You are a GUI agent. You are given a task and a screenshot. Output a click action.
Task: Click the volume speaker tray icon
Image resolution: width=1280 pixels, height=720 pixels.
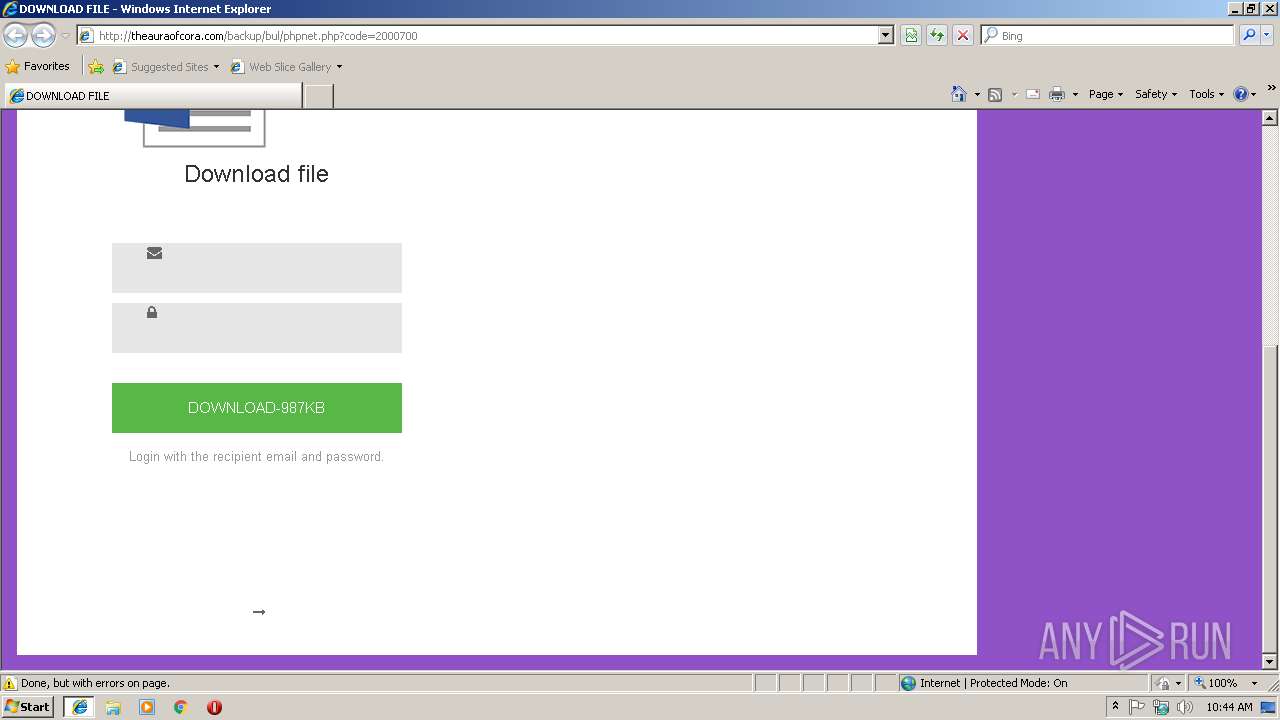[1185, 707]
